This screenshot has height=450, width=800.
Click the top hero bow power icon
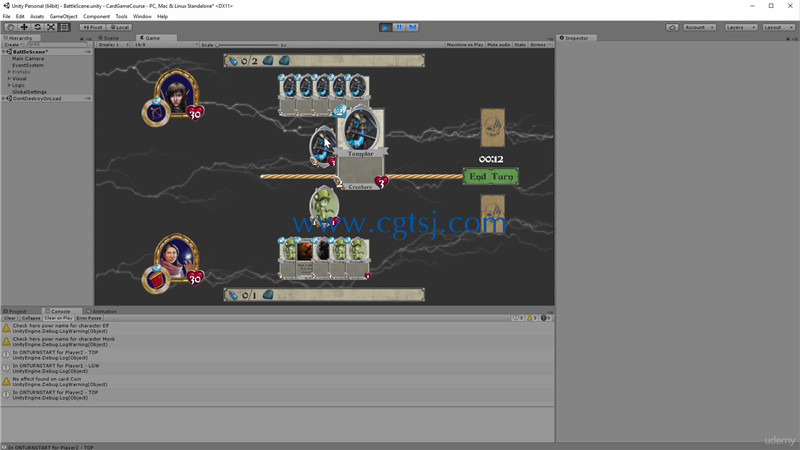pyautogui.click(x=156, y=112)
